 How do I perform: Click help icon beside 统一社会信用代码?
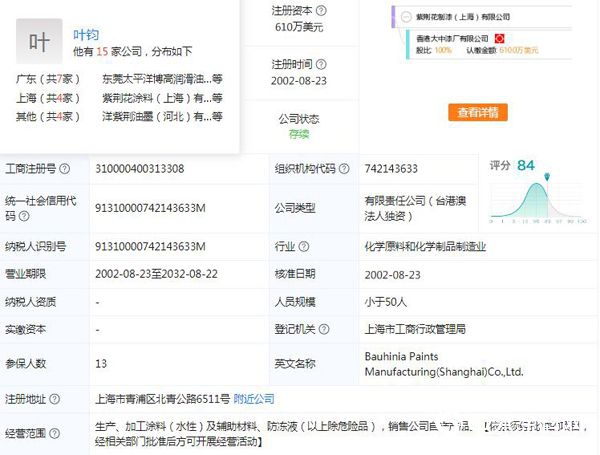pyautogui.click(x=24, y=216)
